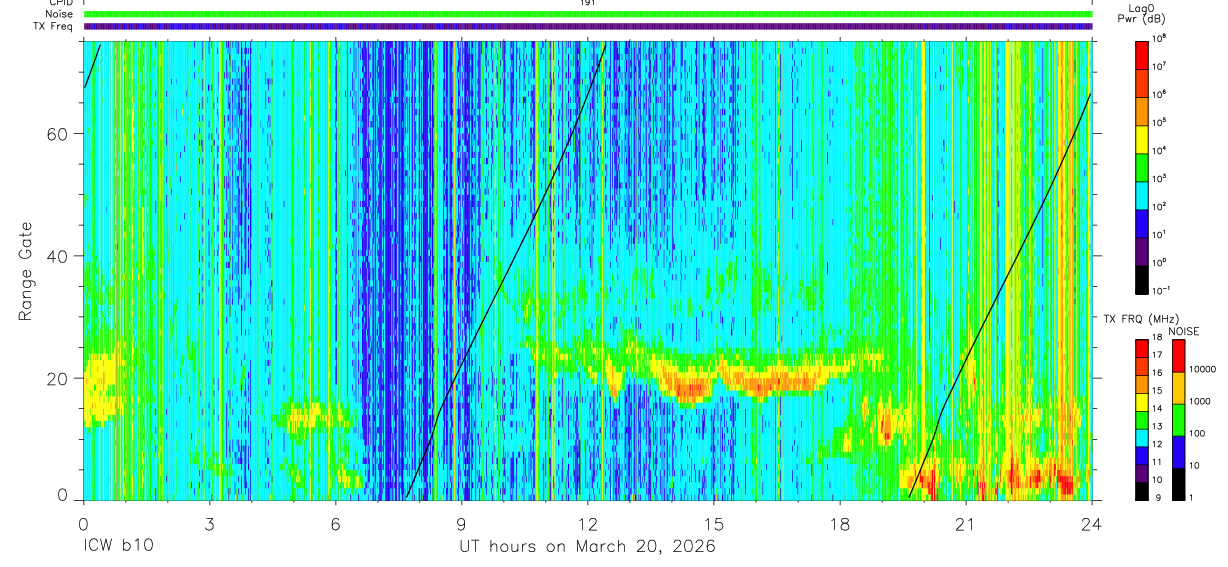
Task: Pick the cyan segment of the power colorbar
Action: pos(1142,193)
